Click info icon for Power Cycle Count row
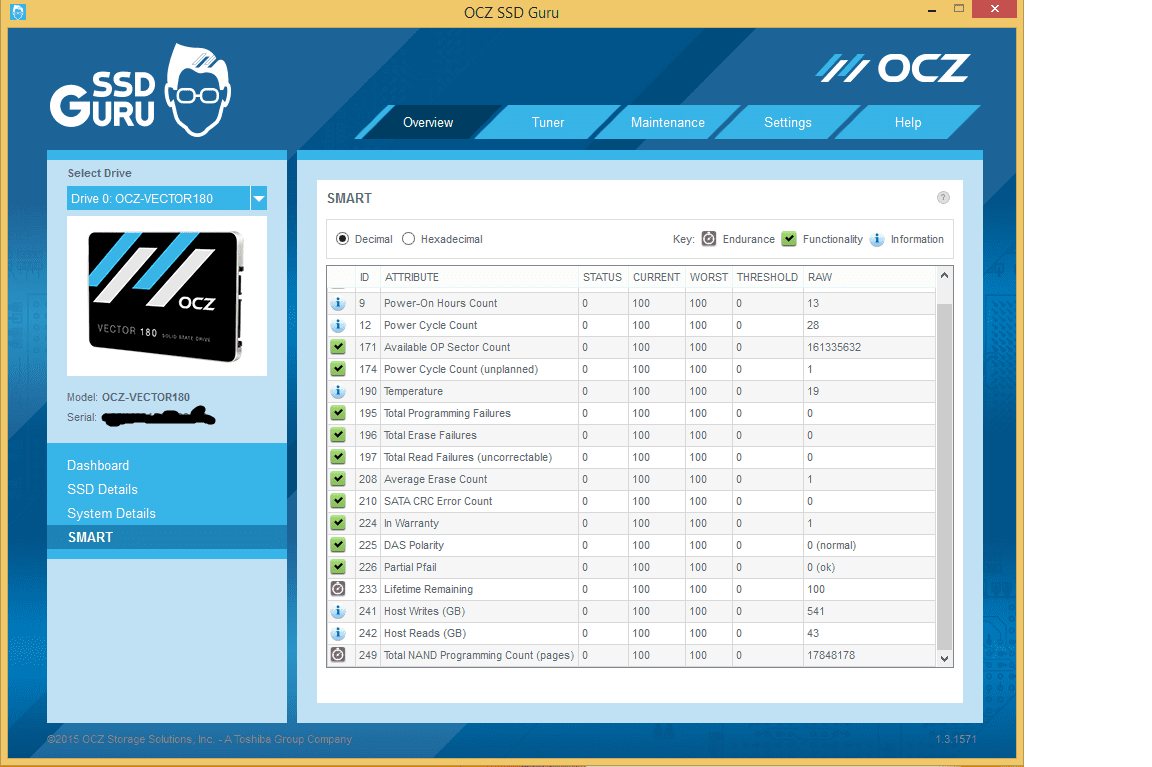Image resolution: width=1152 pixels, height=767 pixels. [338, 325]
